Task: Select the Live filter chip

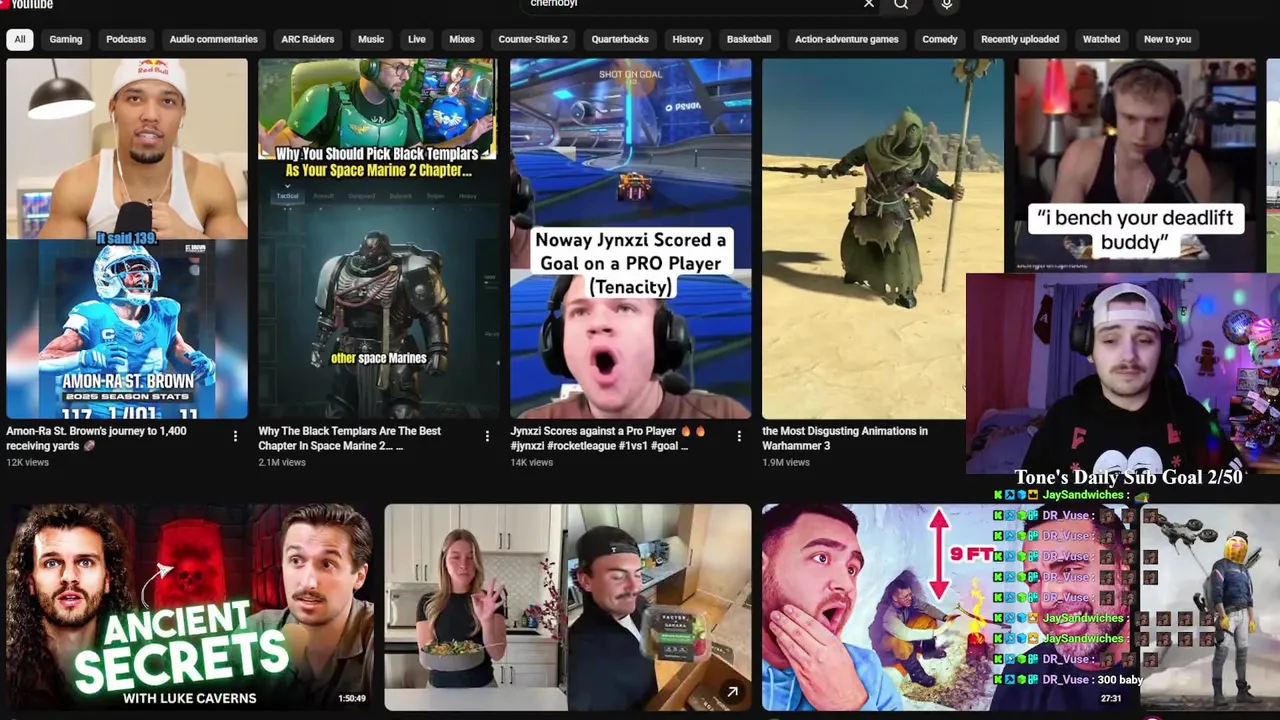Action: pyautogui.click(x=417, y=39)
